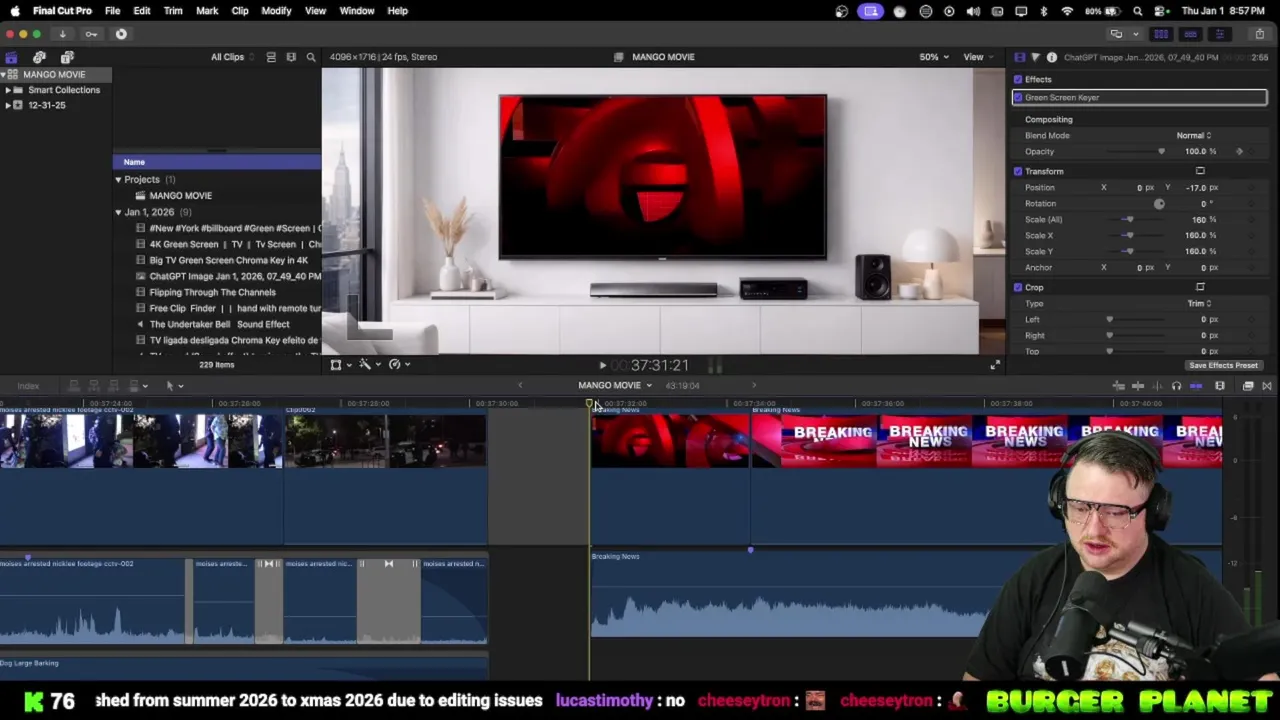Open the Crop Type Trim dropdown

click(x=1199, y=303)
